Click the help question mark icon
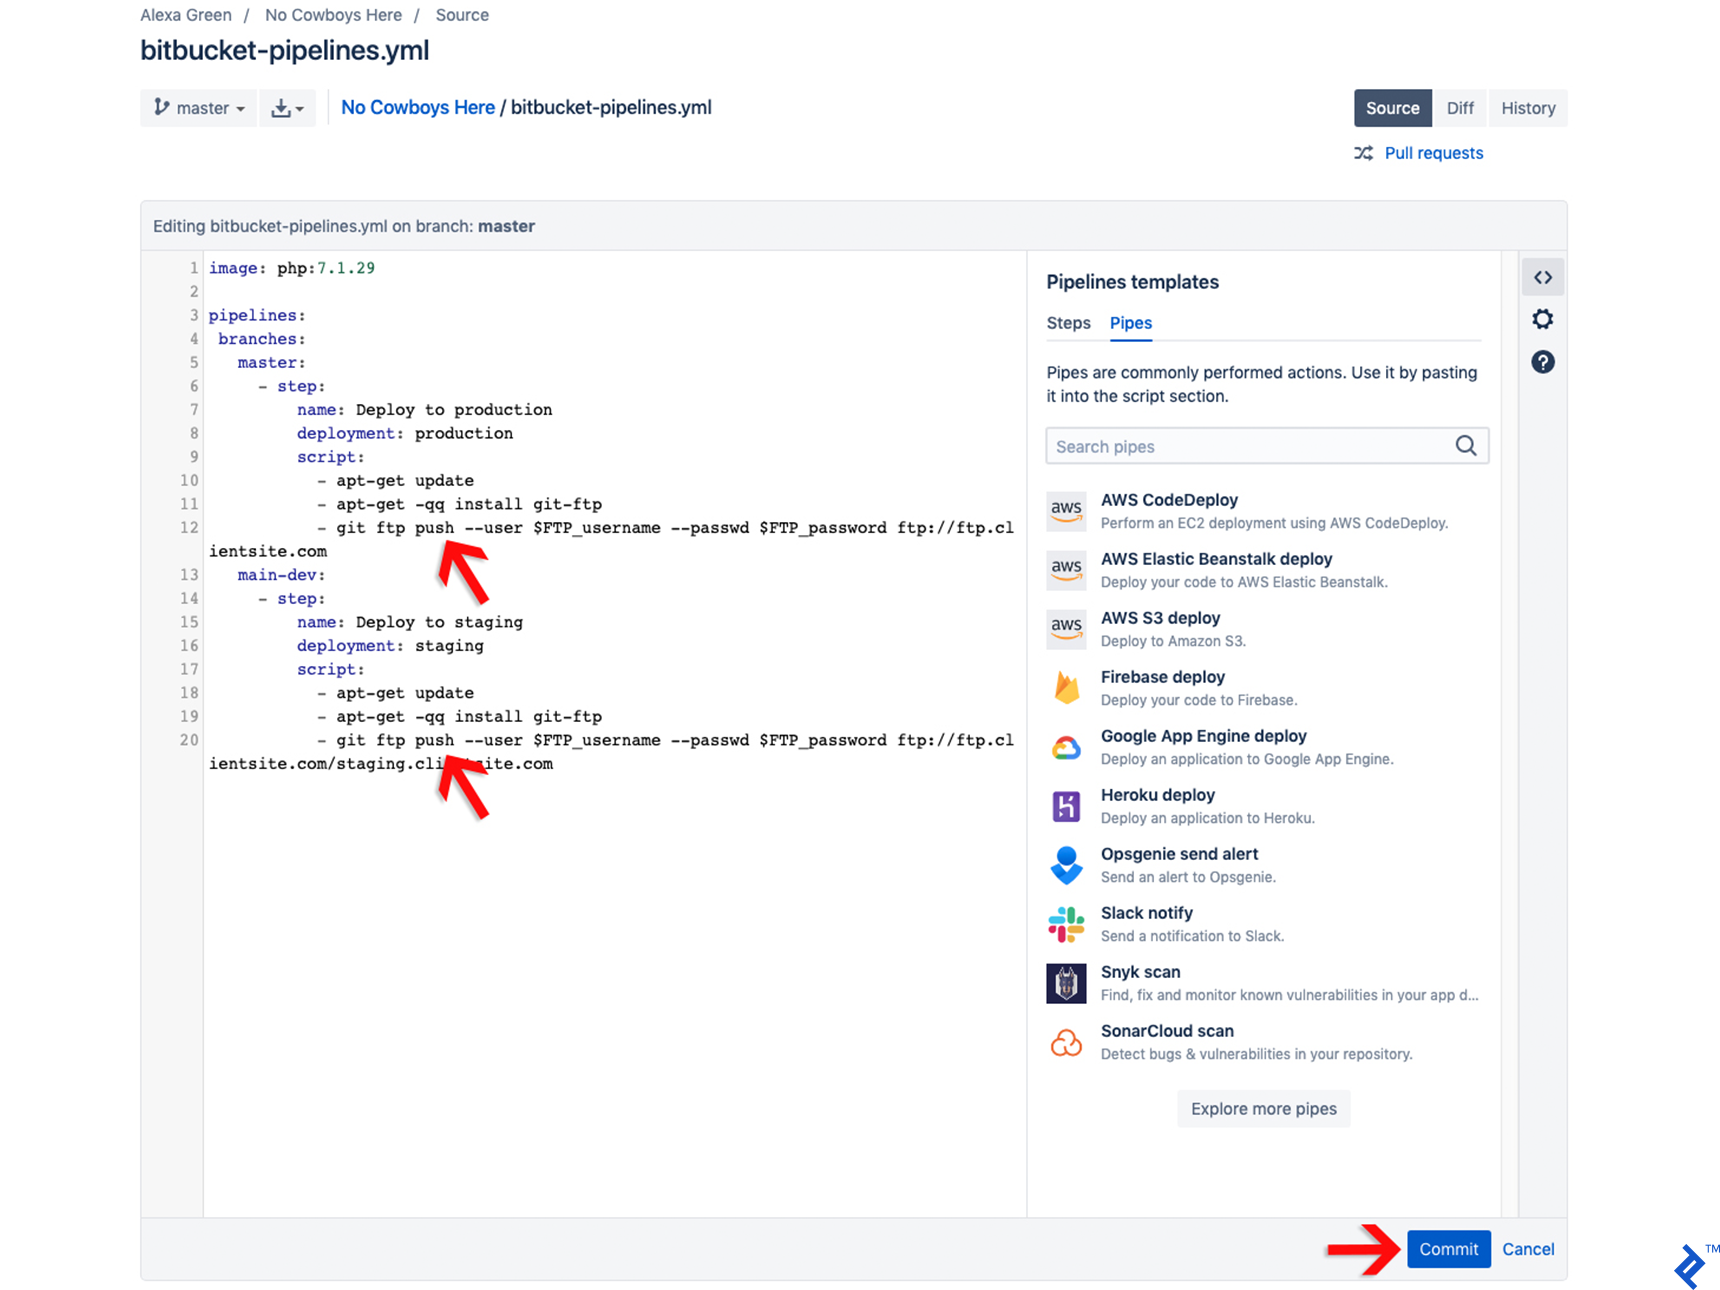This screenshot has height=1290, width=1720. [x=1542, y=362]
